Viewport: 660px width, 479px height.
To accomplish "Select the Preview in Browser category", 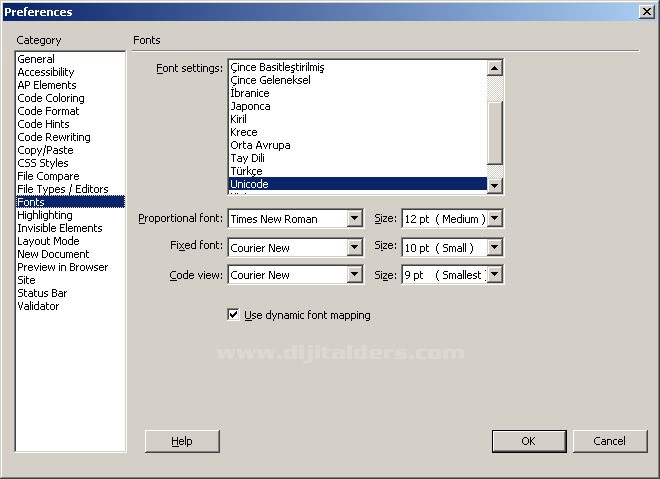I will pyautogui.click(x=62, y=267).
